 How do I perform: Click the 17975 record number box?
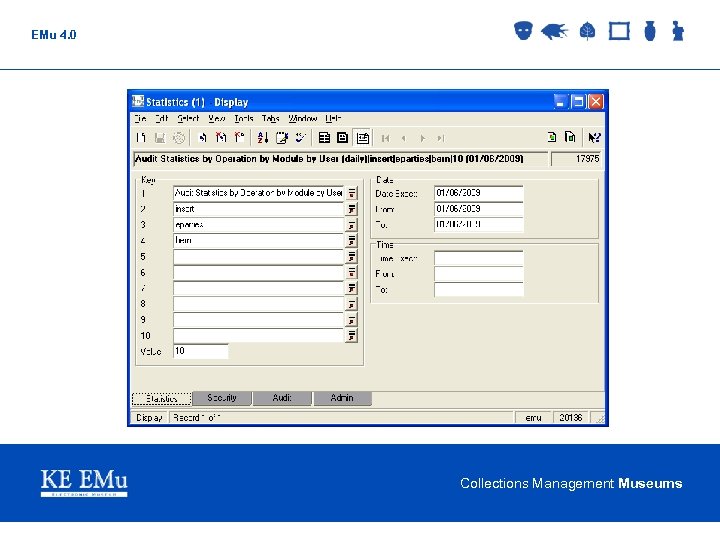576,159
